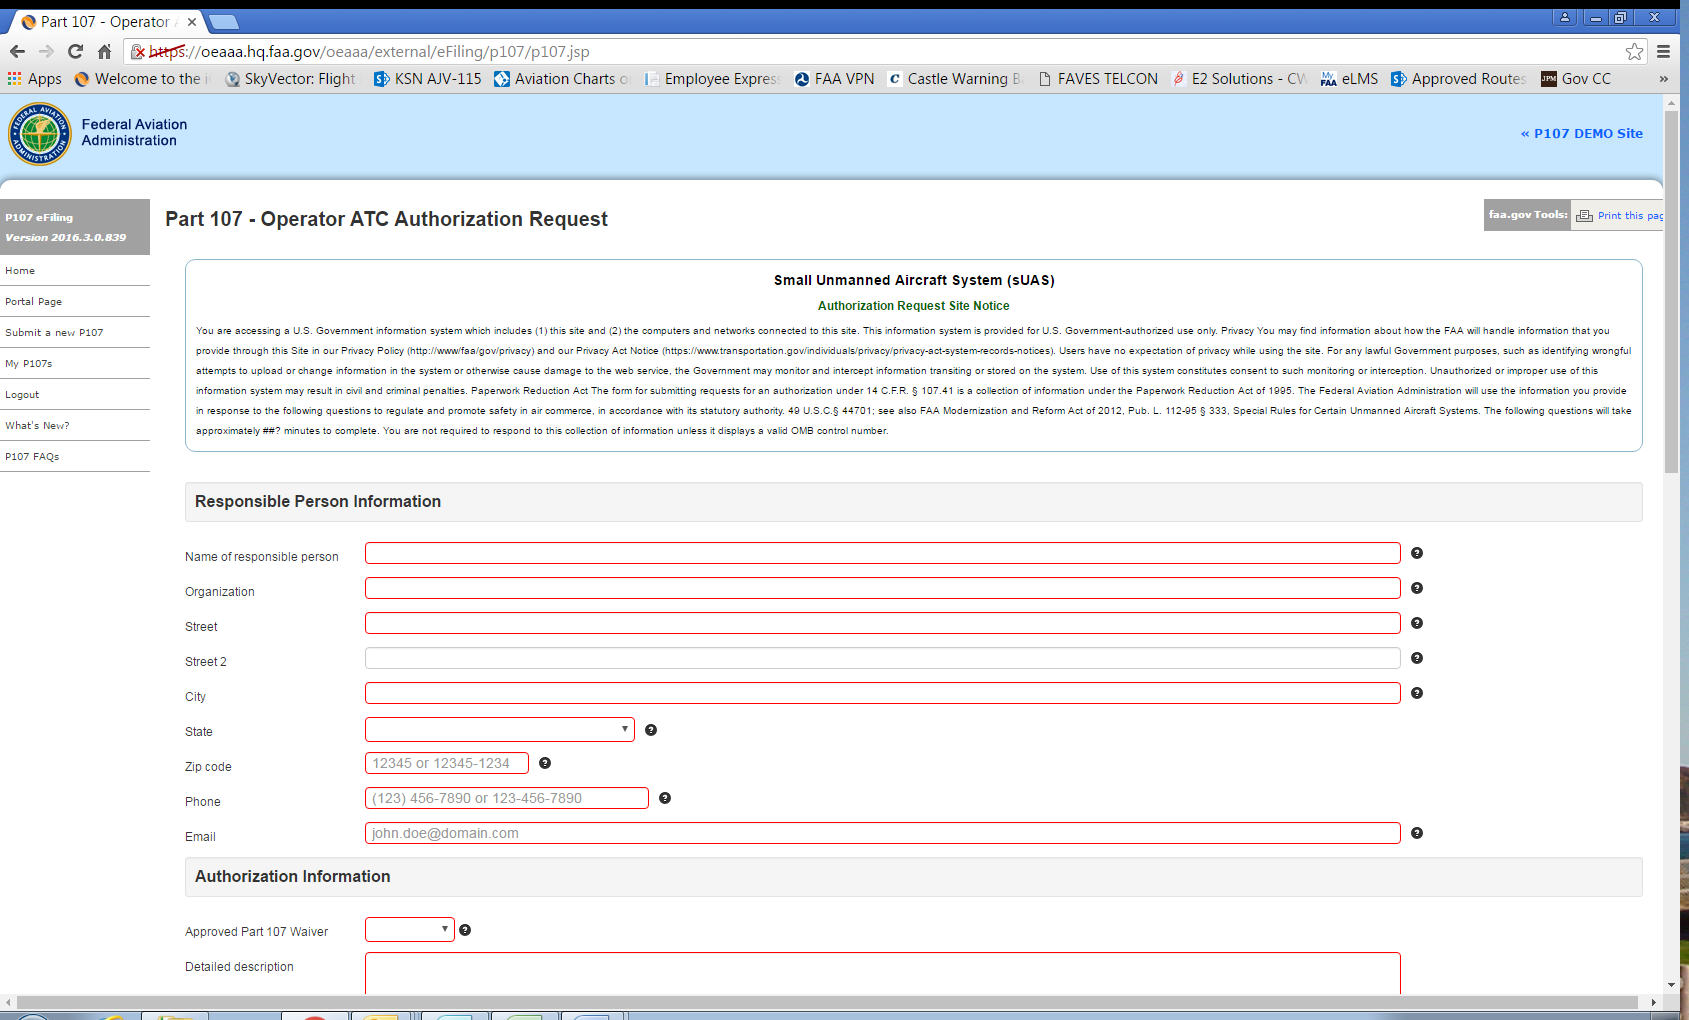Open the Home sidebar menu item
This screenshot has width=1689, height=1020.
[x=20, y=271]
